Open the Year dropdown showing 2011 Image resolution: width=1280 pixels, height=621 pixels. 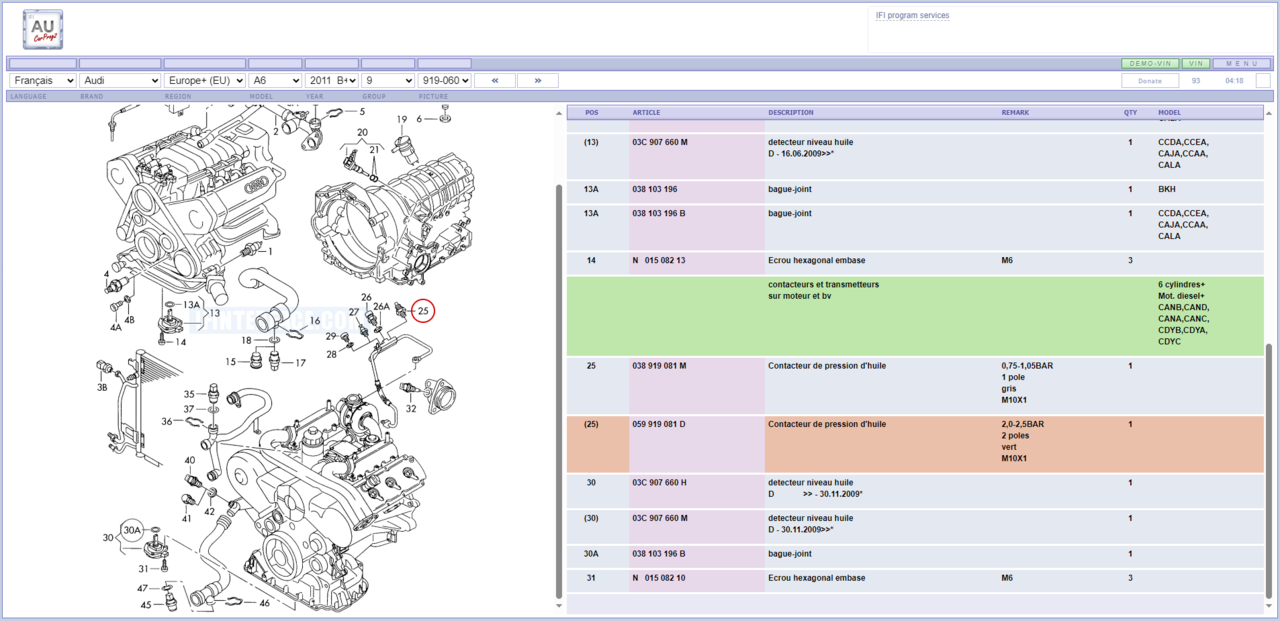tap(332, 80)
